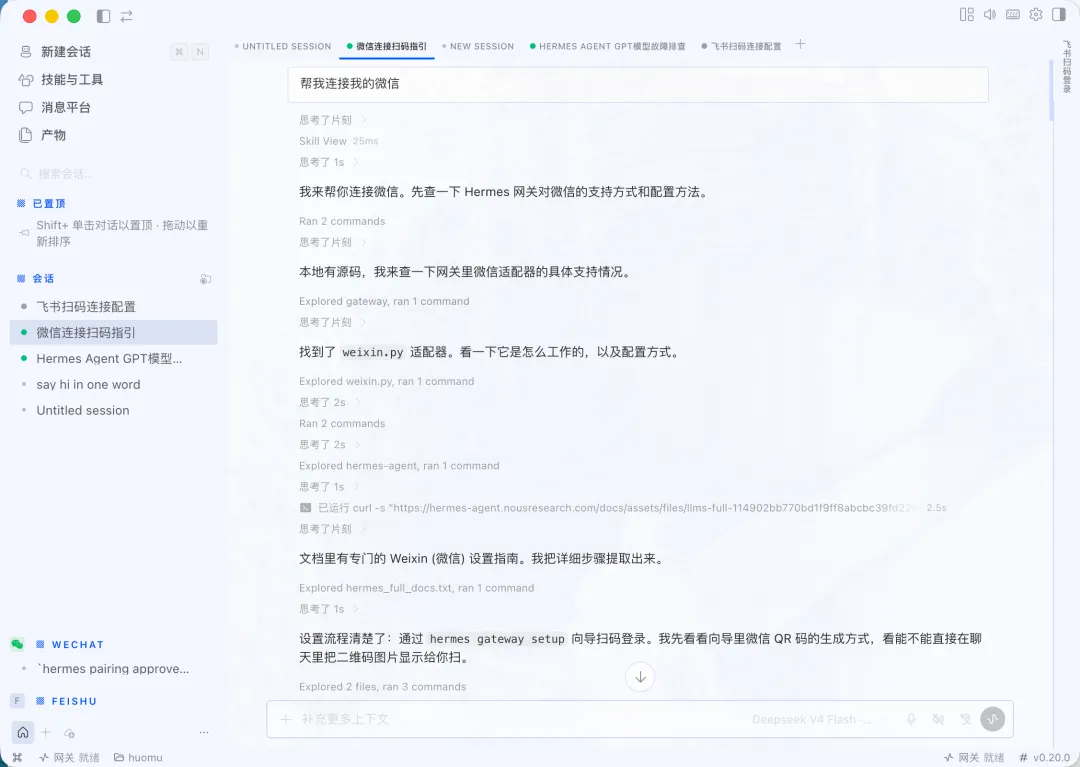Toggle the right sidebar panel icon
The width and height of the screenshot is (1080, 767).
1059,14
